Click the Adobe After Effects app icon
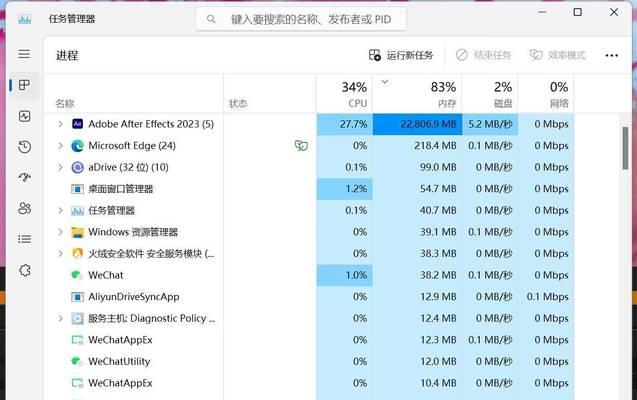Viewport: 637px width, 400px height. [77, 124]
